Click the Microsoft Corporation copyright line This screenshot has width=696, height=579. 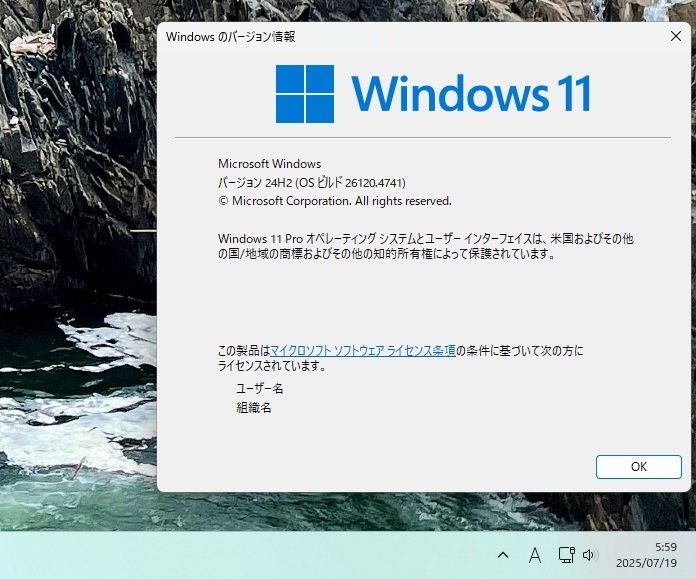coord(335,201)
